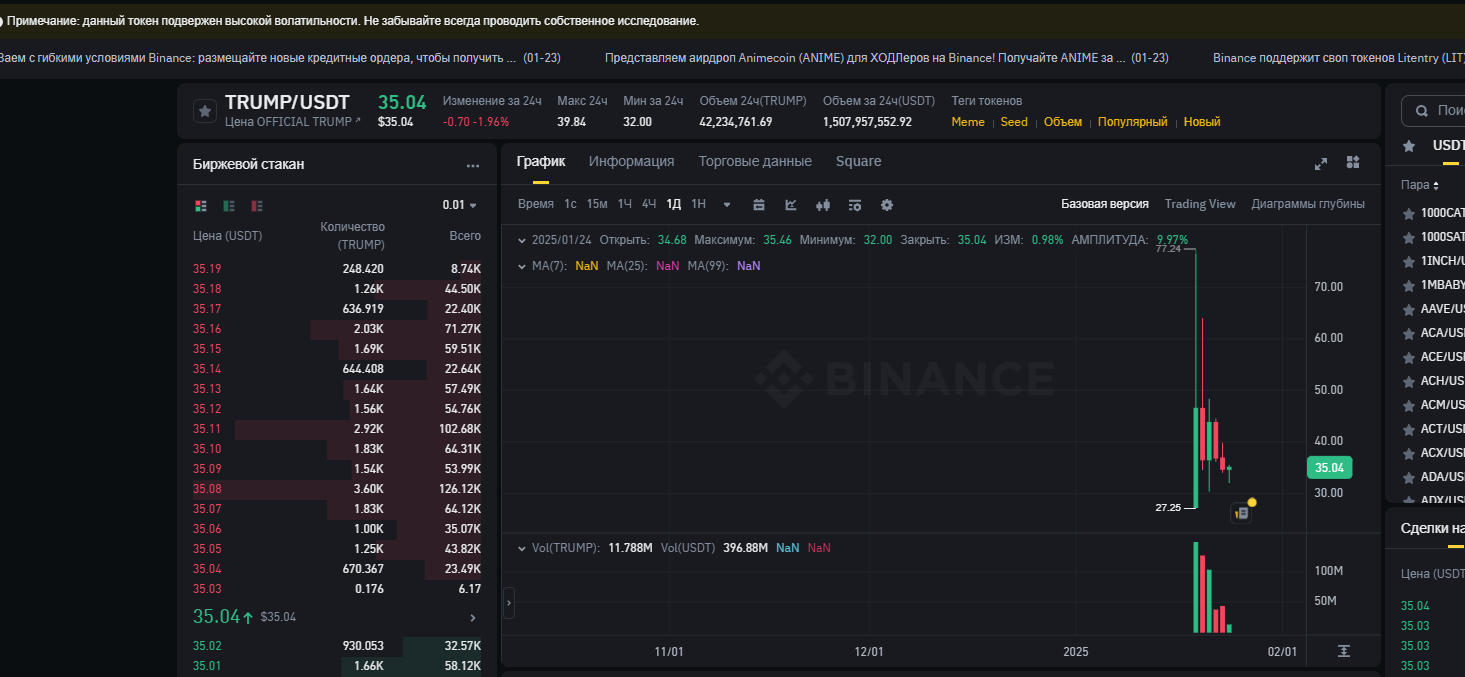Select 1Д daily interval
This screenshot has width=1465, height=677.
(674, 204)
